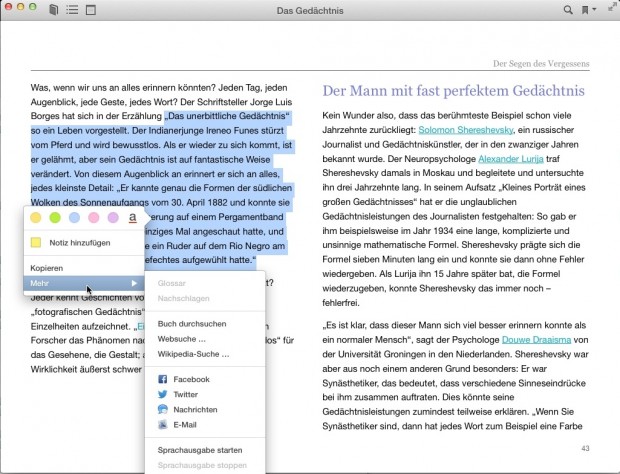Click heading Der Mann mit fast perfektem Gedächtnis
620x474 pixels.
coord(453,91)
